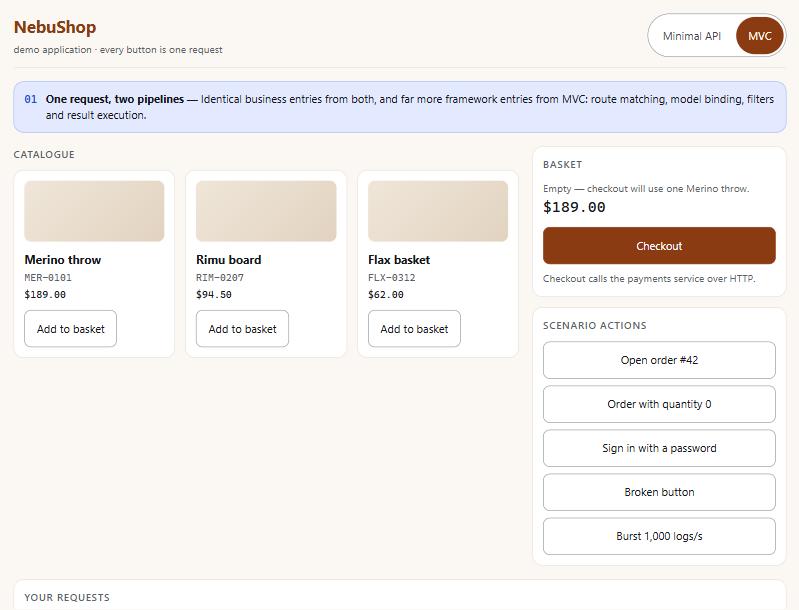Add Merino throw to basket
This screenshot has height=610, width=799.
(70, 329)
